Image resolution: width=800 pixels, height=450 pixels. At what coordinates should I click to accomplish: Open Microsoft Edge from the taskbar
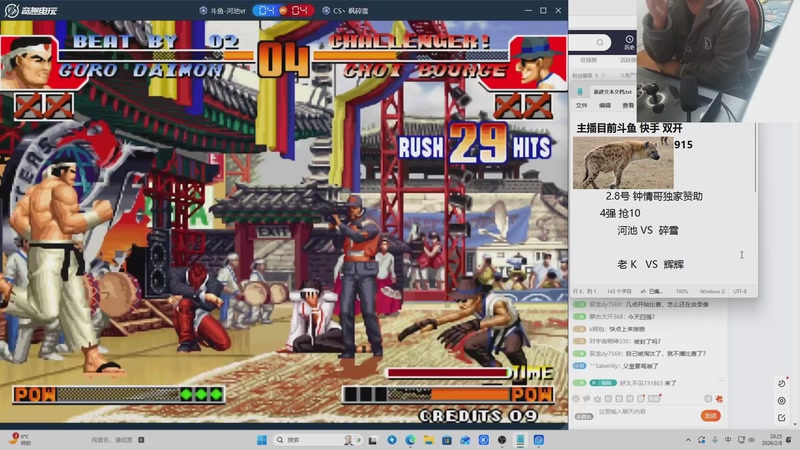pyautogui.click(x=410, y=440)
